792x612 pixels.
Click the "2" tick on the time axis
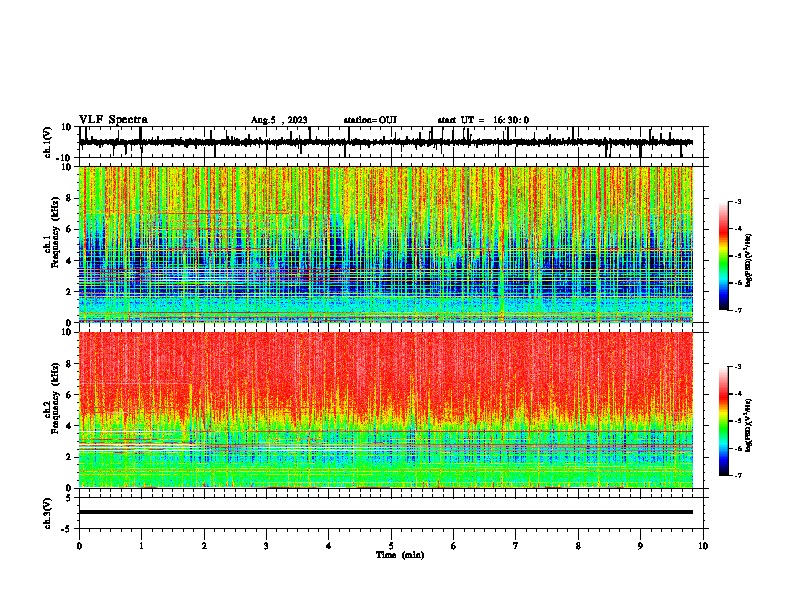click(x=204, y=546)
